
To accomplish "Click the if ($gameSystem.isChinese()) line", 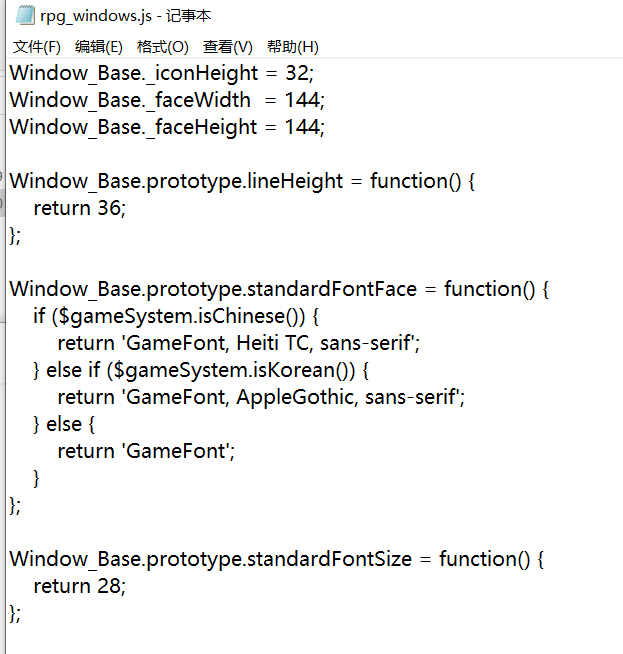I will [176, 317].
